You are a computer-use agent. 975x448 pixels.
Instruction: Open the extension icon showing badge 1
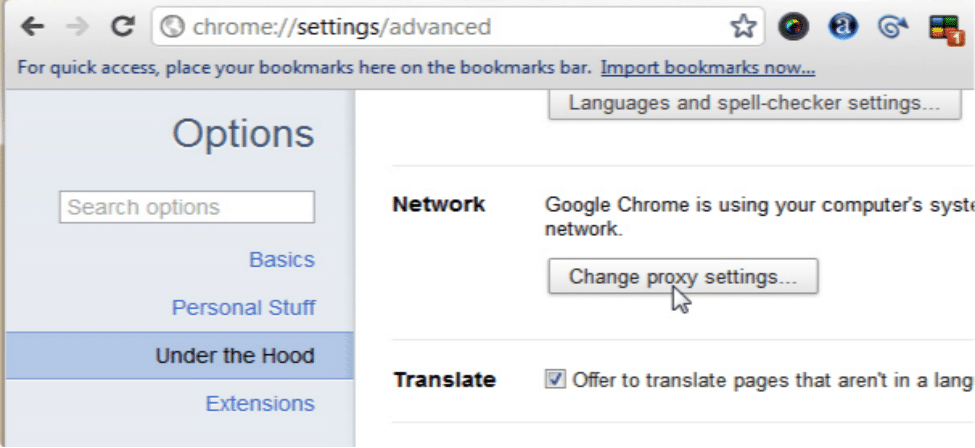tap(943, 29)
